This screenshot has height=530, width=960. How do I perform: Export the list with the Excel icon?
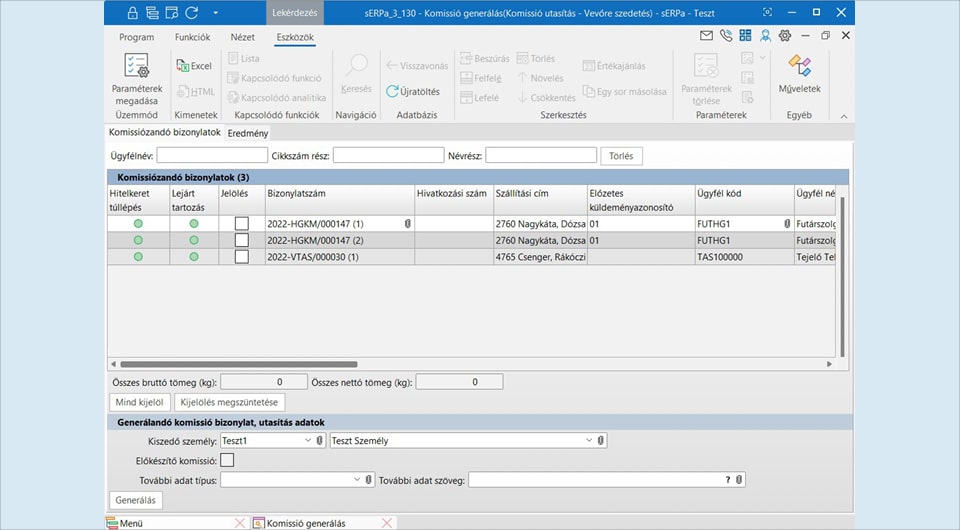pos(194,66)
